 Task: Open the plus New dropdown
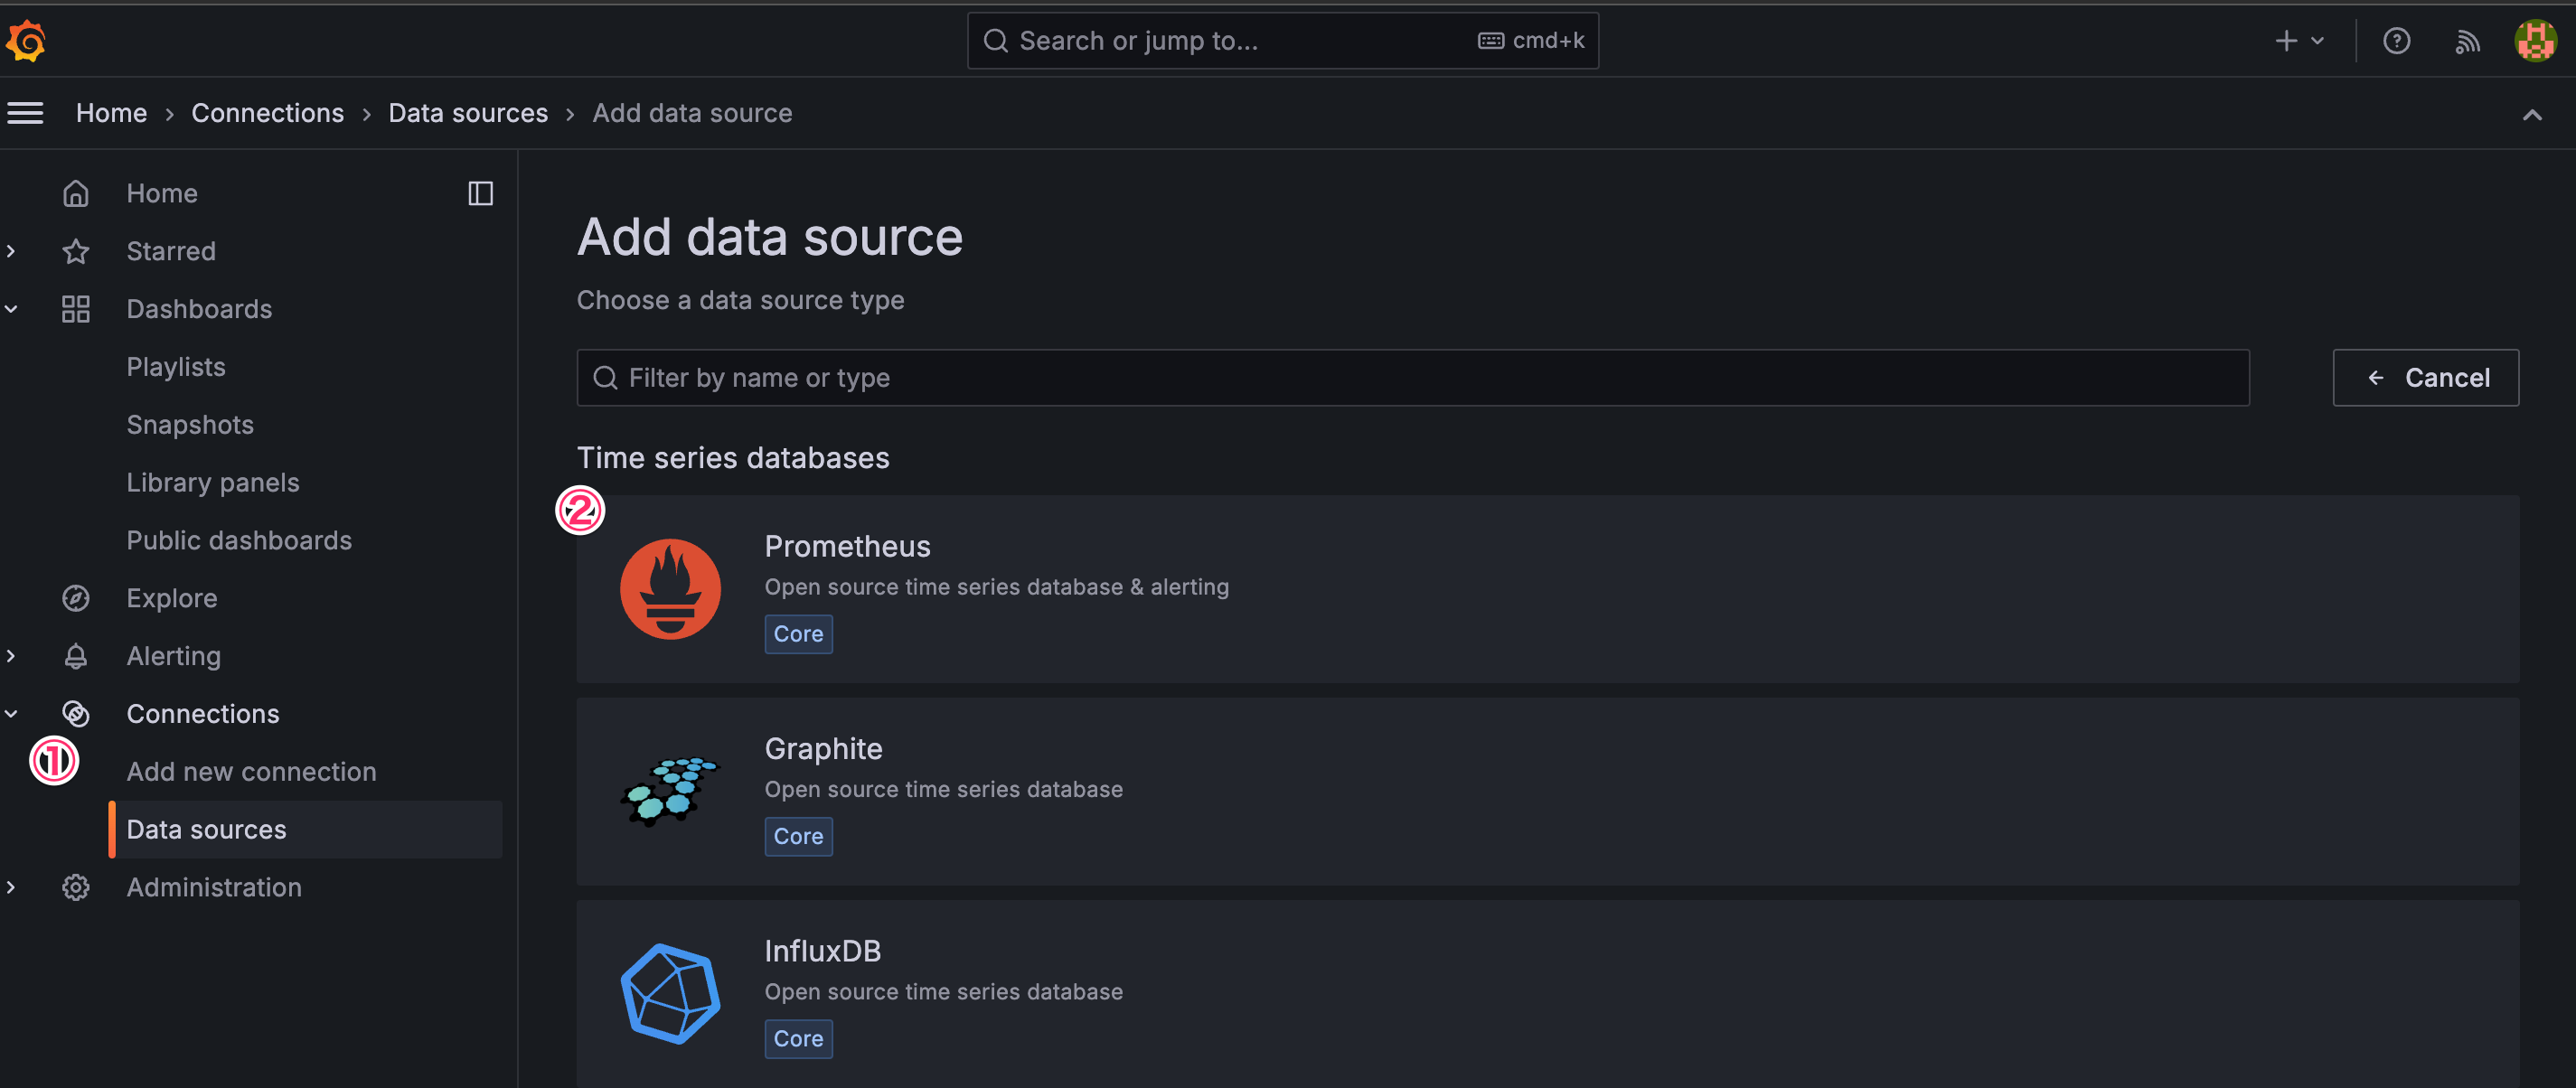pyautogui.click(x=2298, y=41)
